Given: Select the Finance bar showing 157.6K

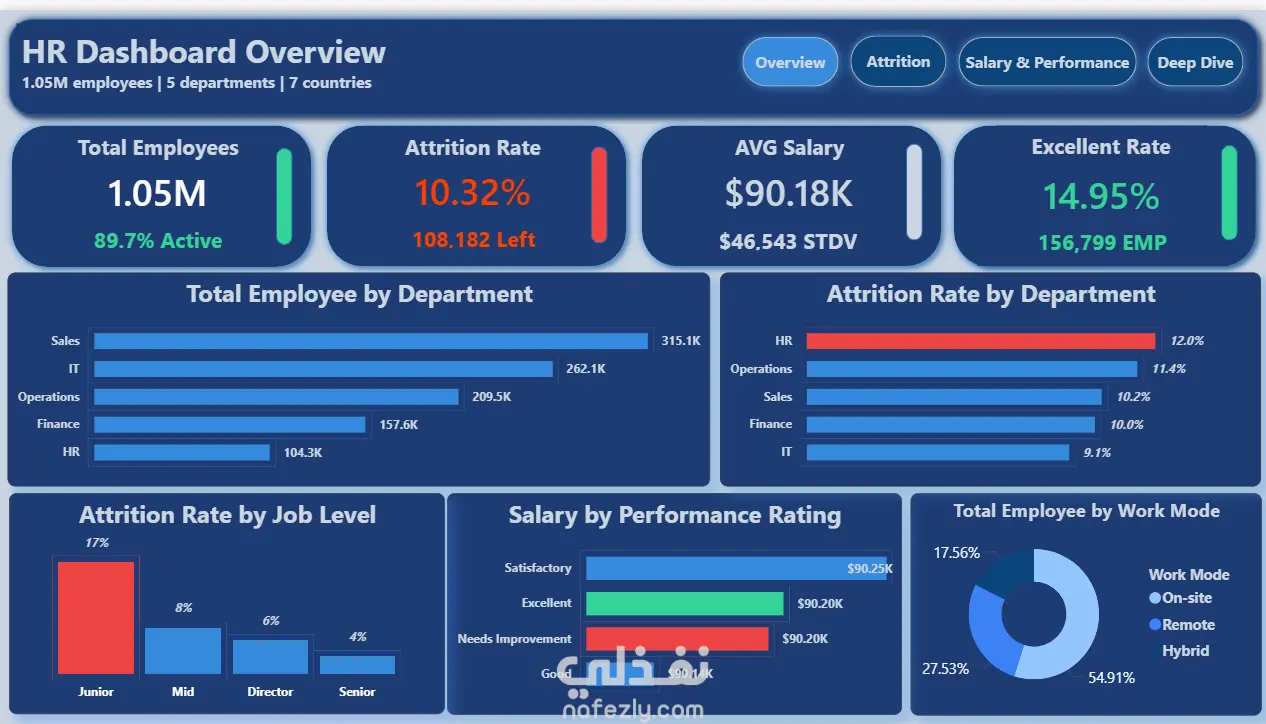Looking at the screenshot, I should tap(230, 425).
